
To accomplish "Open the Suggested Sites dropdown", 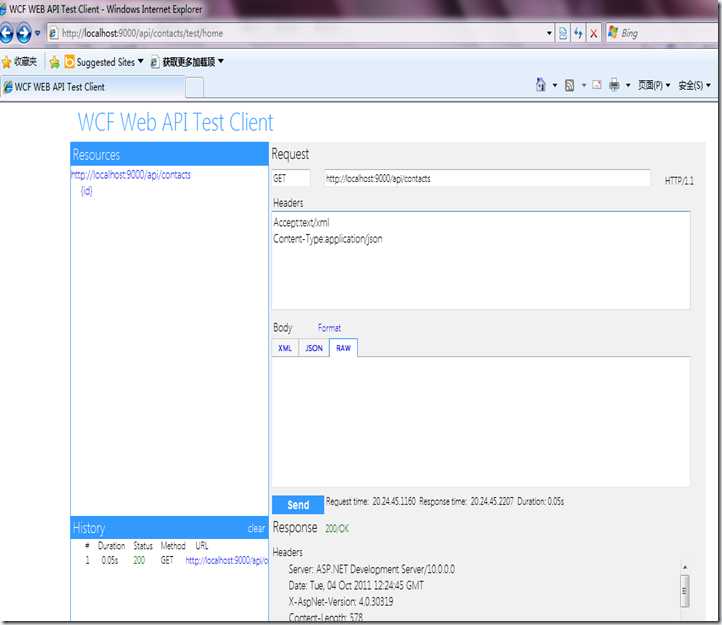I will click(x=104, y=62).
